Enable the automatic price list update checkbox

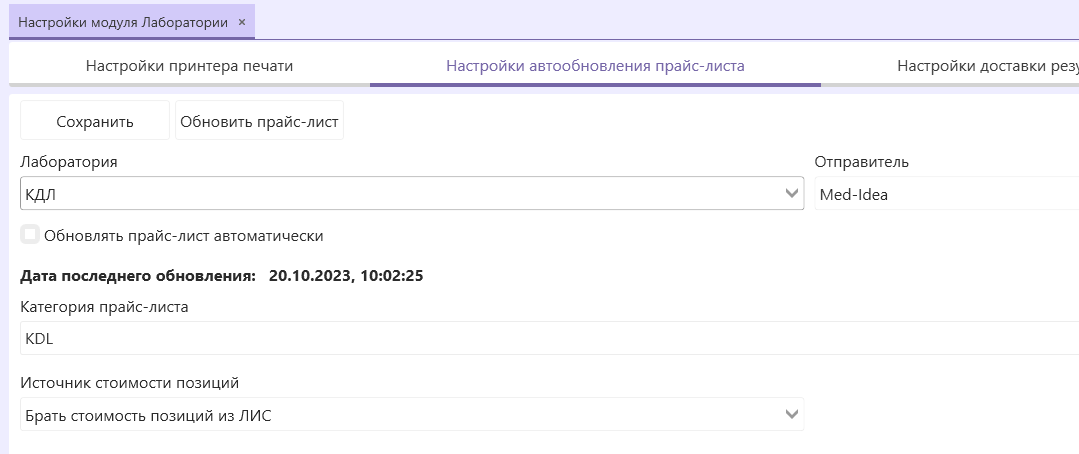[x=31, y=235]
